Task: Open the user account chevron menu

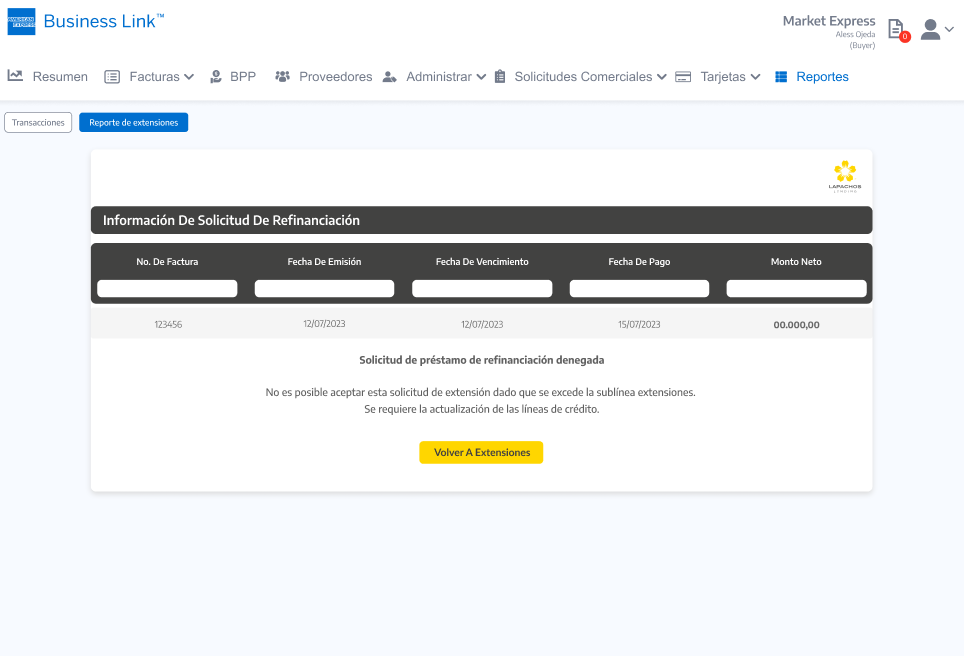Action: tap(949, 30)
